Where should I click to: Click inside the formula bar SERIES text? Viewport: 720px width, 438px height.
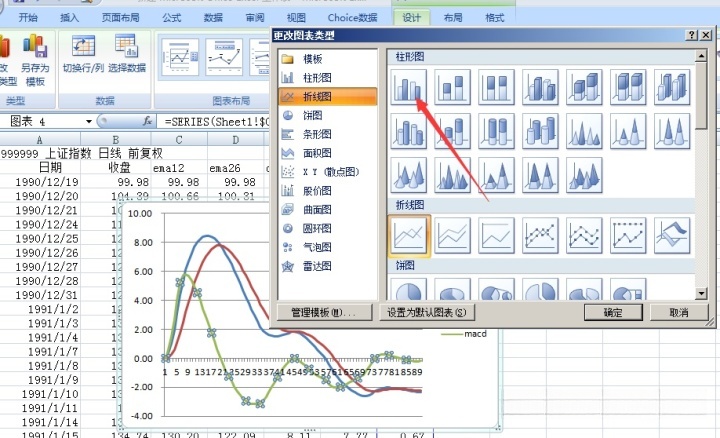[217, 122]
